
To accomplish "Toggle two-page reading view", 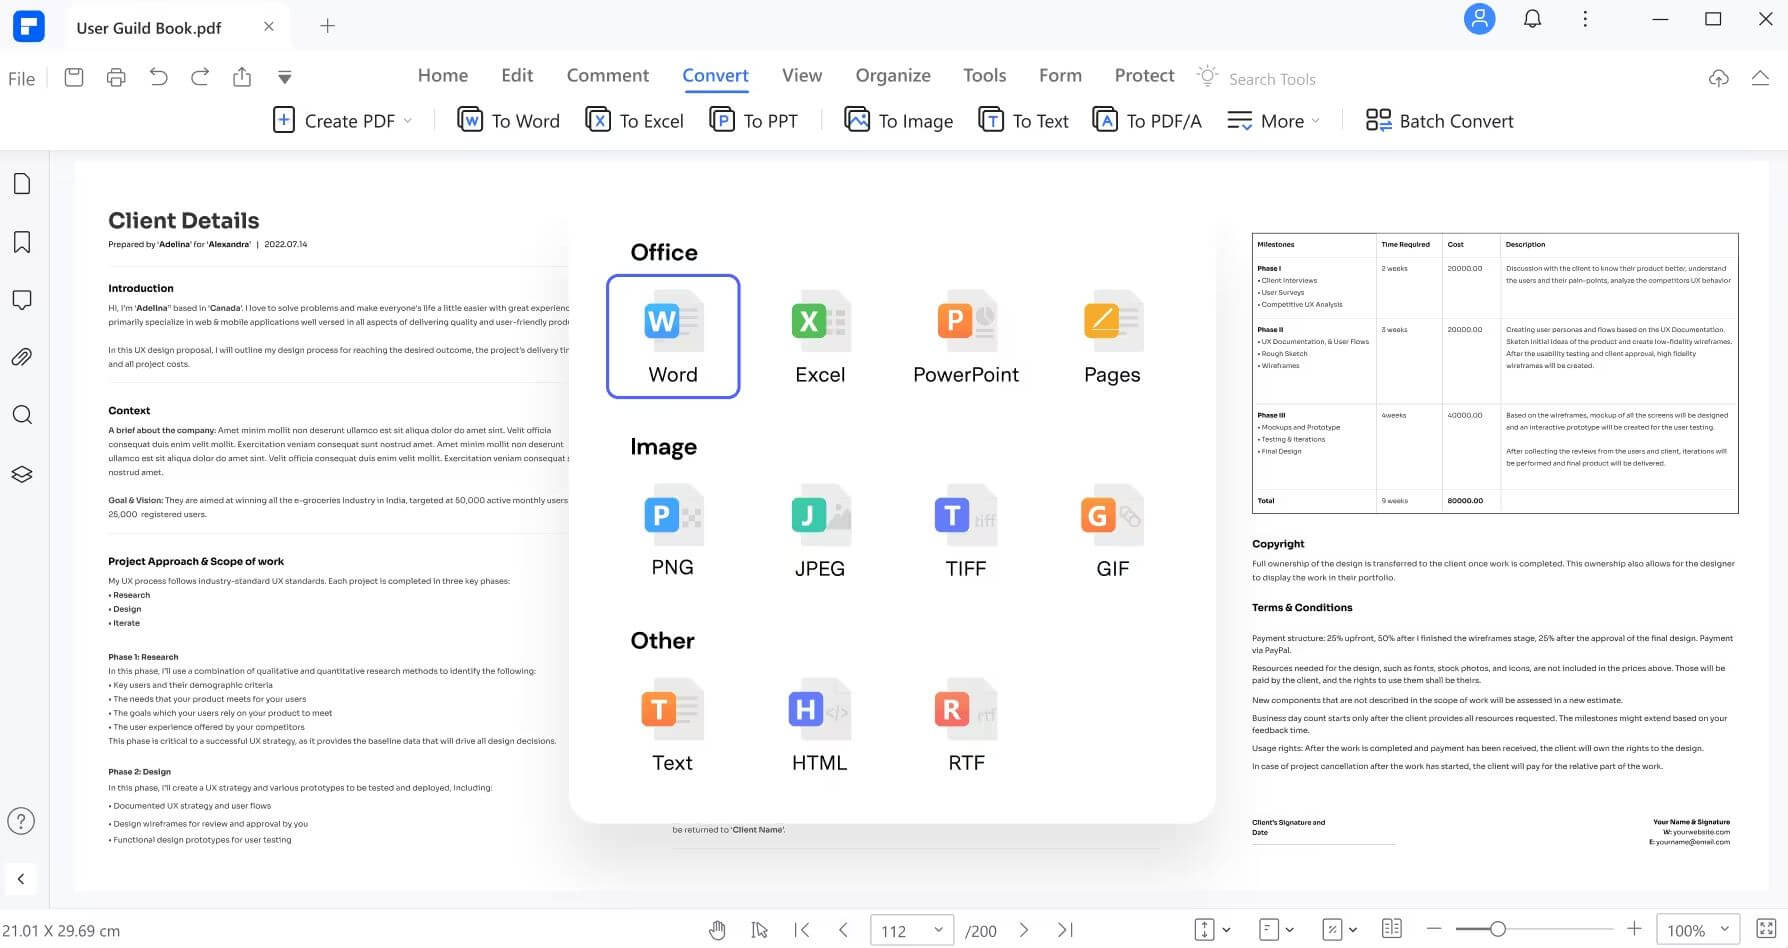I will tap(1391, 929).
